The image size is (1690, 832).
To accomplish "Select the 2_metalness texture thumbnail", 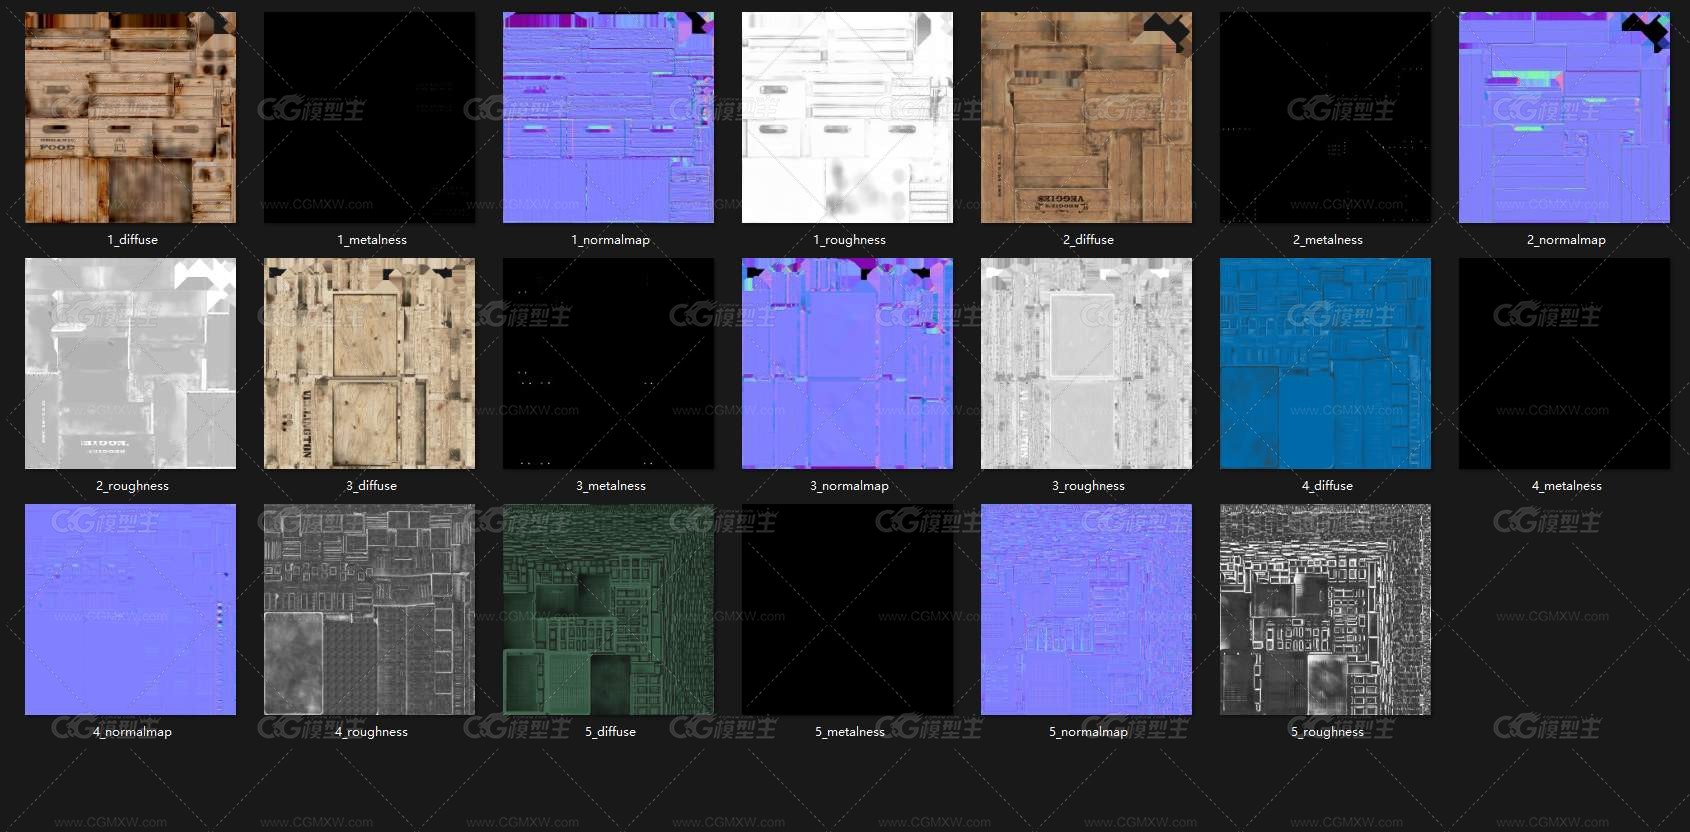I will pyautogui.click(x=1325, y=117).
